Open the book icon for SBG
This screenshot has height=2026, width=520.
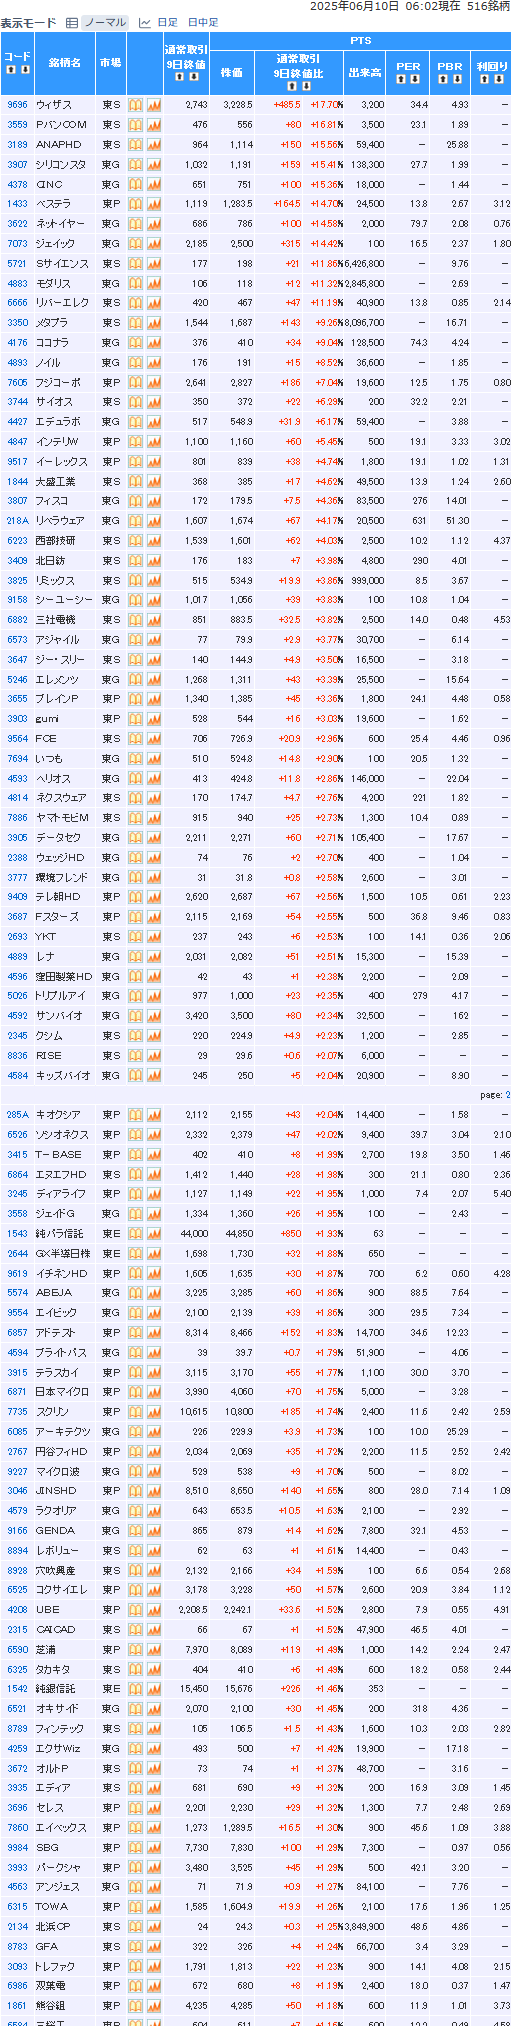coord(135,1848)
